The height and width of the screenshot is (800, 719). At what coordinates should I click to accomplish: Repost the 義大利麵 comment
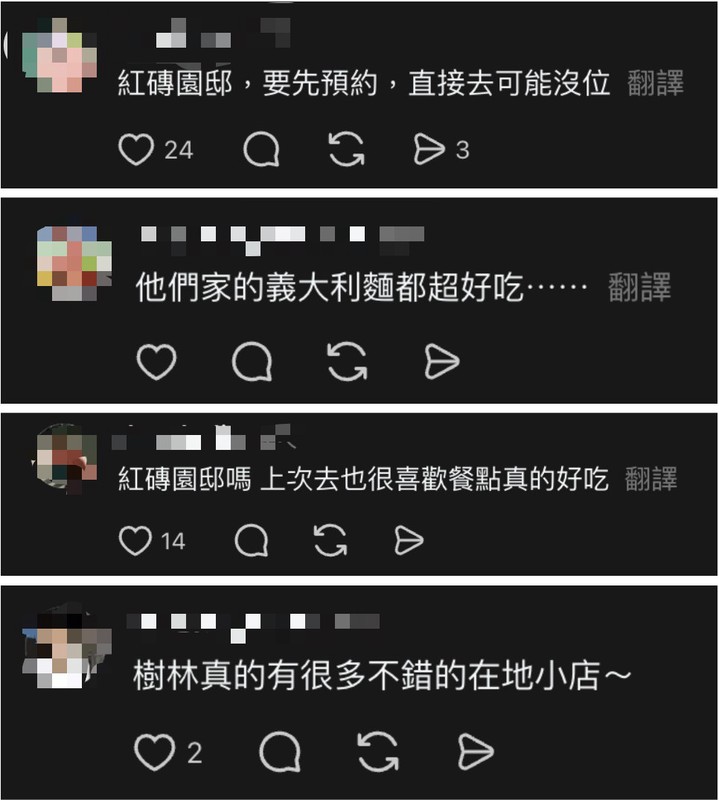coord(348,361)
